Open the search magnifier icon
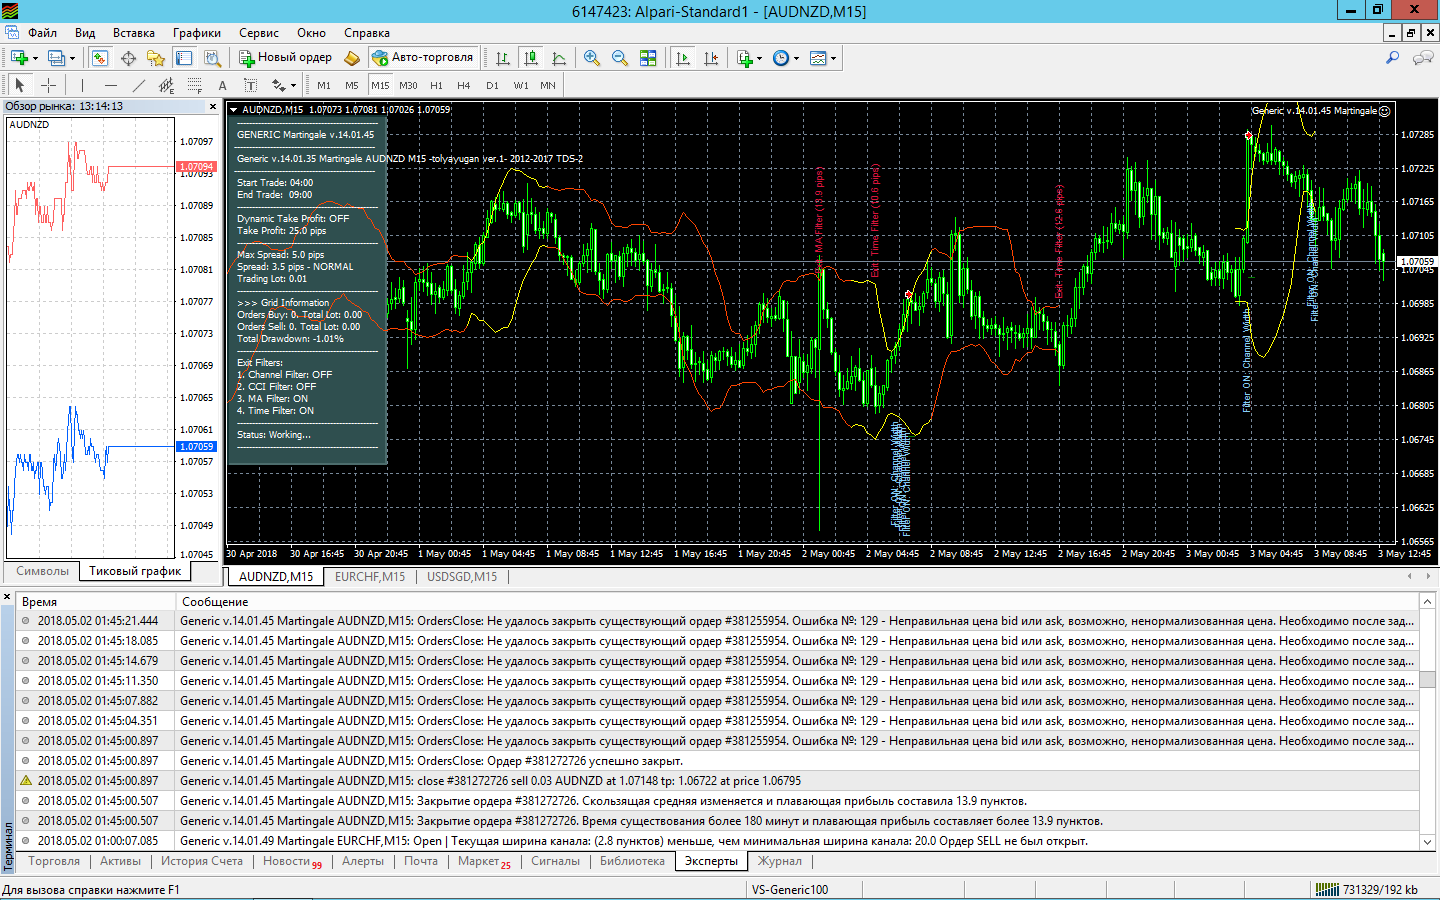 1392,58
